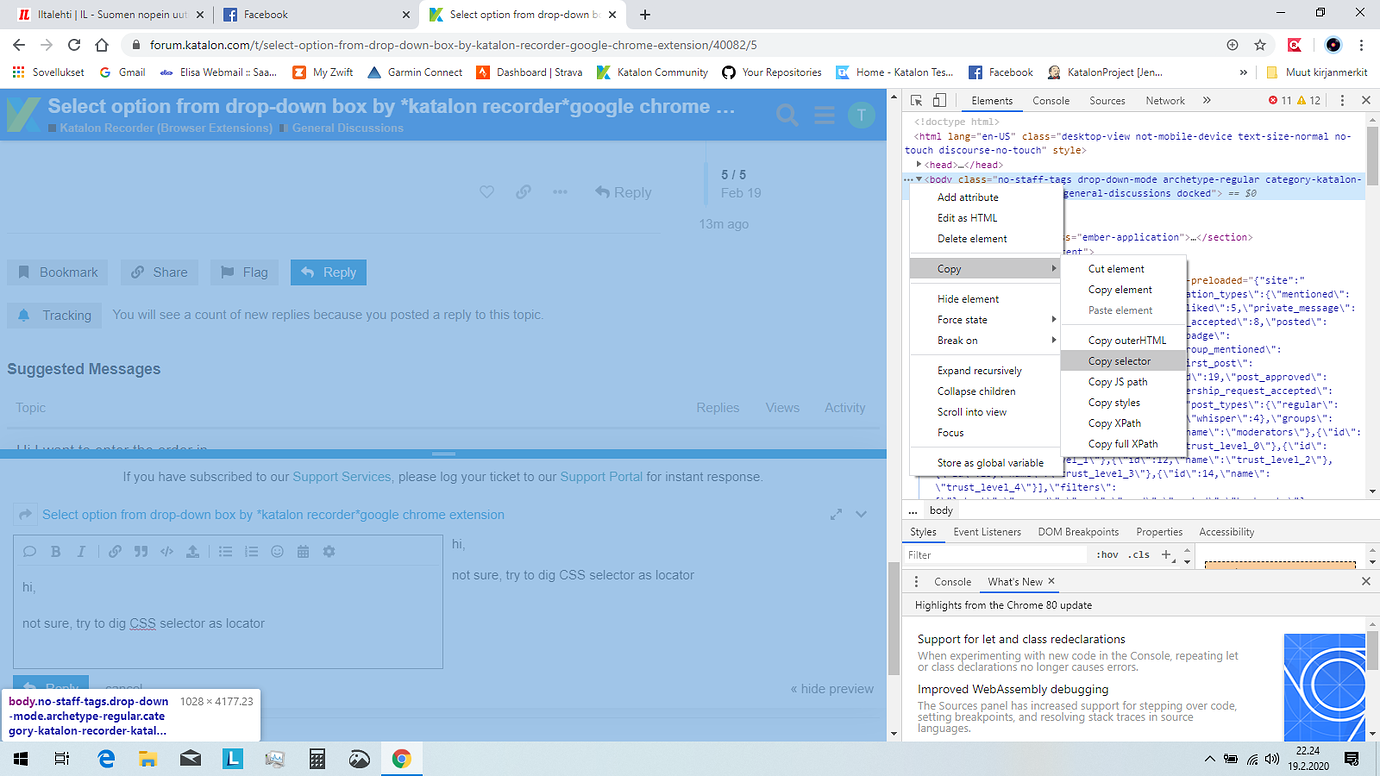The width and height of the screenshot is (1380, 776).
Task: Insert an emoji using the smiley icon
Action: point(277,551)
